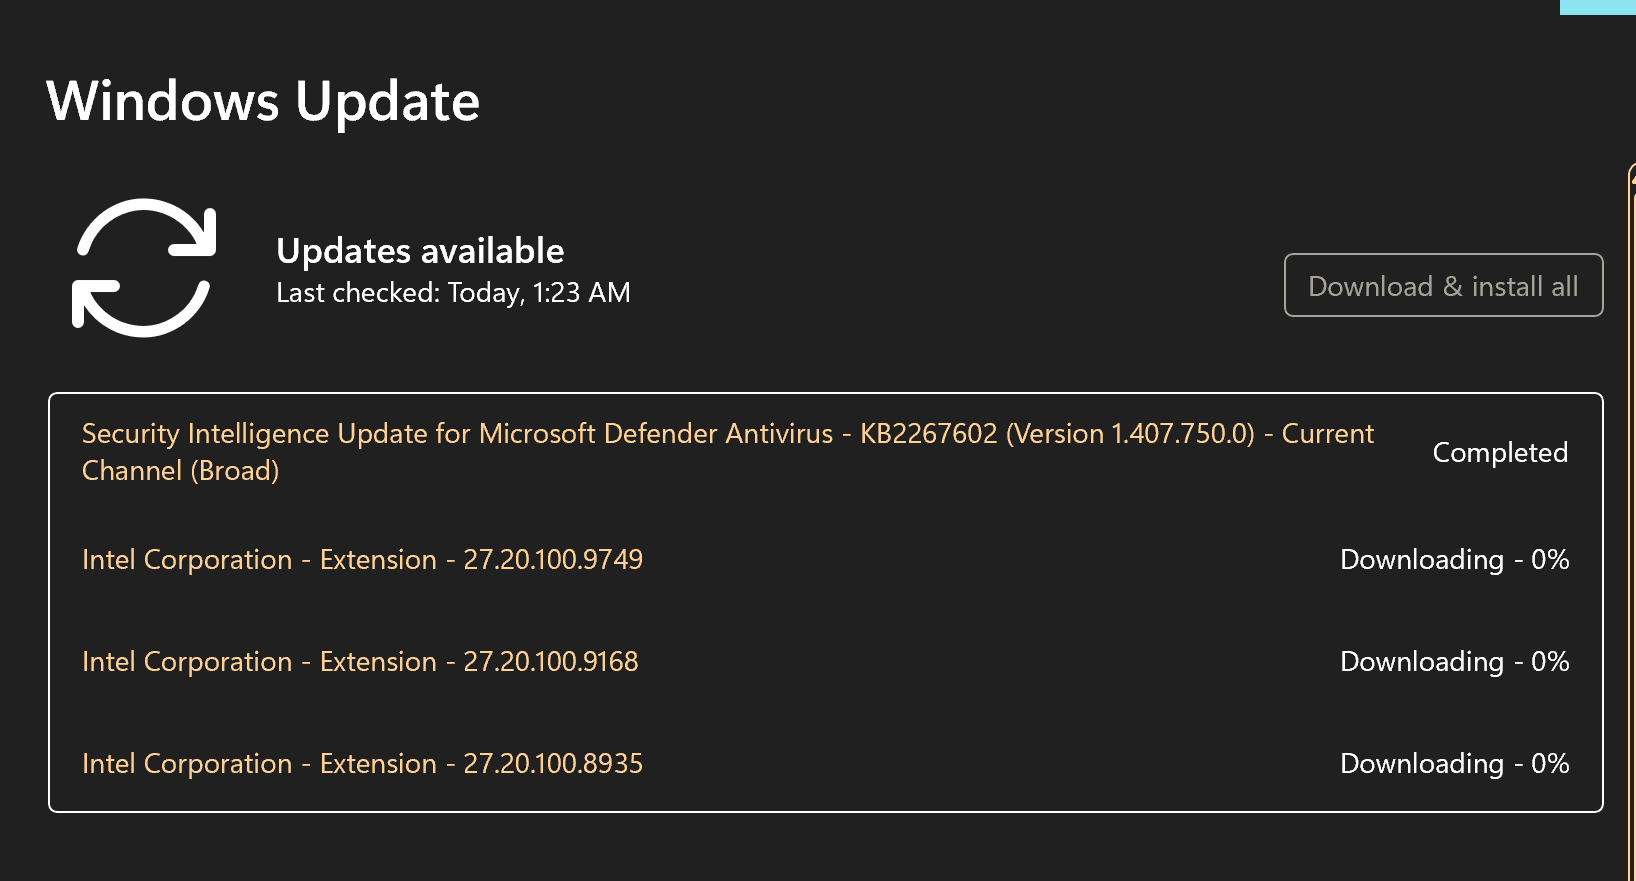1636x881 pixels.
Task: Click the cyan bar in the top-right corner
Action: click(x=1597, y=6)
